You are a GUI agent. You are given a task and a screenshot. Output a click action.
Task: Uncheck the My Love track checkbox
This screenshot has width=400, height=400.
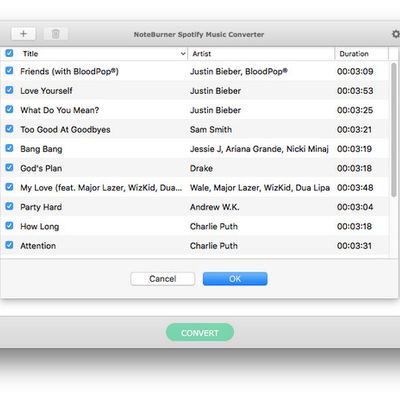click(x=9, y=187)
